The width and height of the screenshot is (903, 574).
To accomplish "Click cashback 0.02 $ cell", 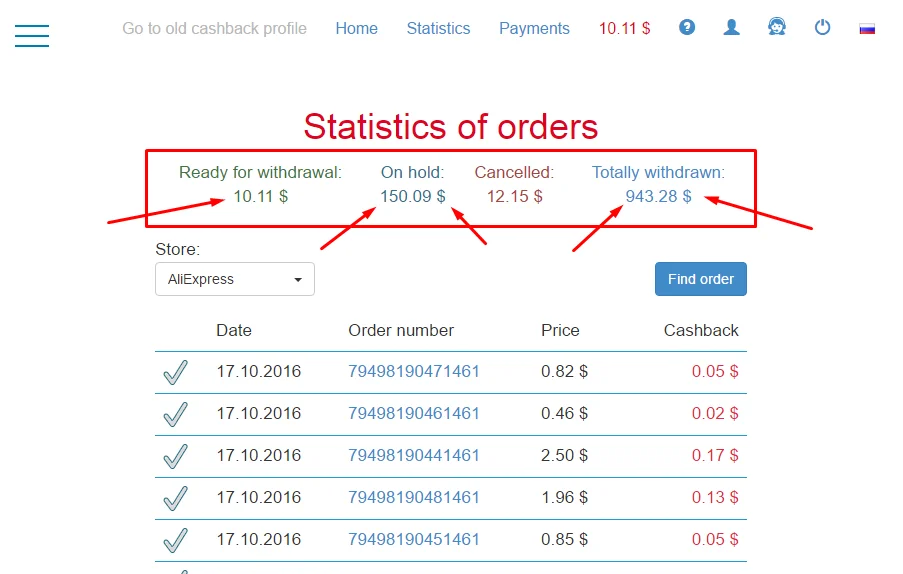I will coord(715,413).
